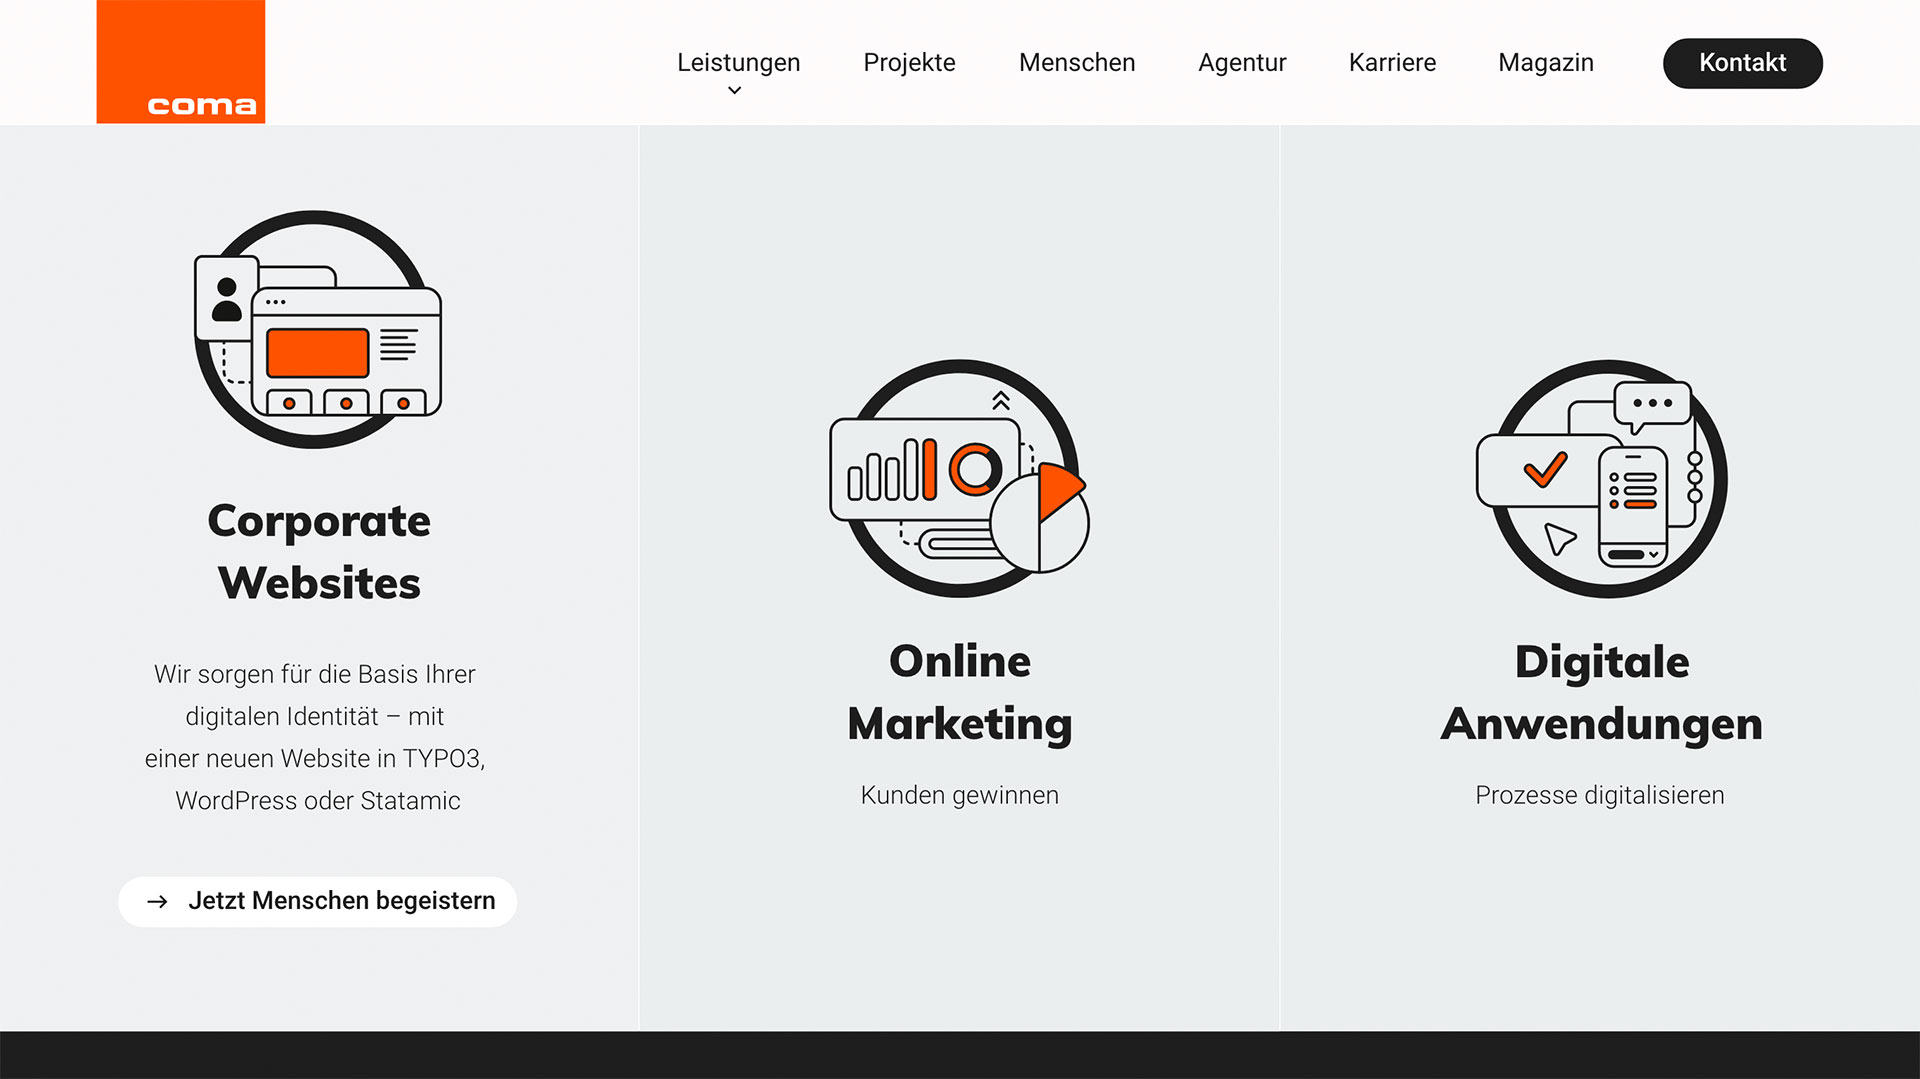Image resolution: width=1920 pixels, height=1079 pixels.
Task: Click the arrow icon inside the begeistern button
Action: point(158,901)
